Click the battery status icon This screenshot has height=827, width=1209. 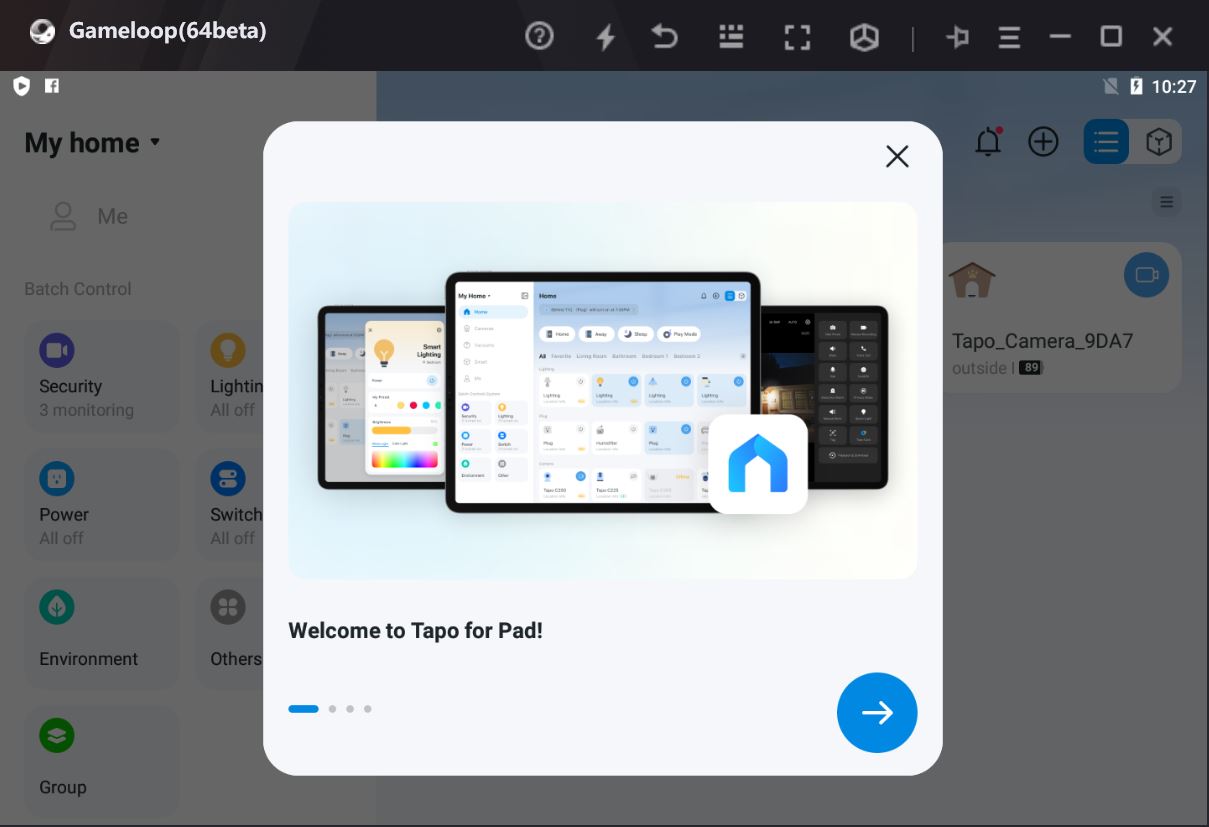(1136, 86)
